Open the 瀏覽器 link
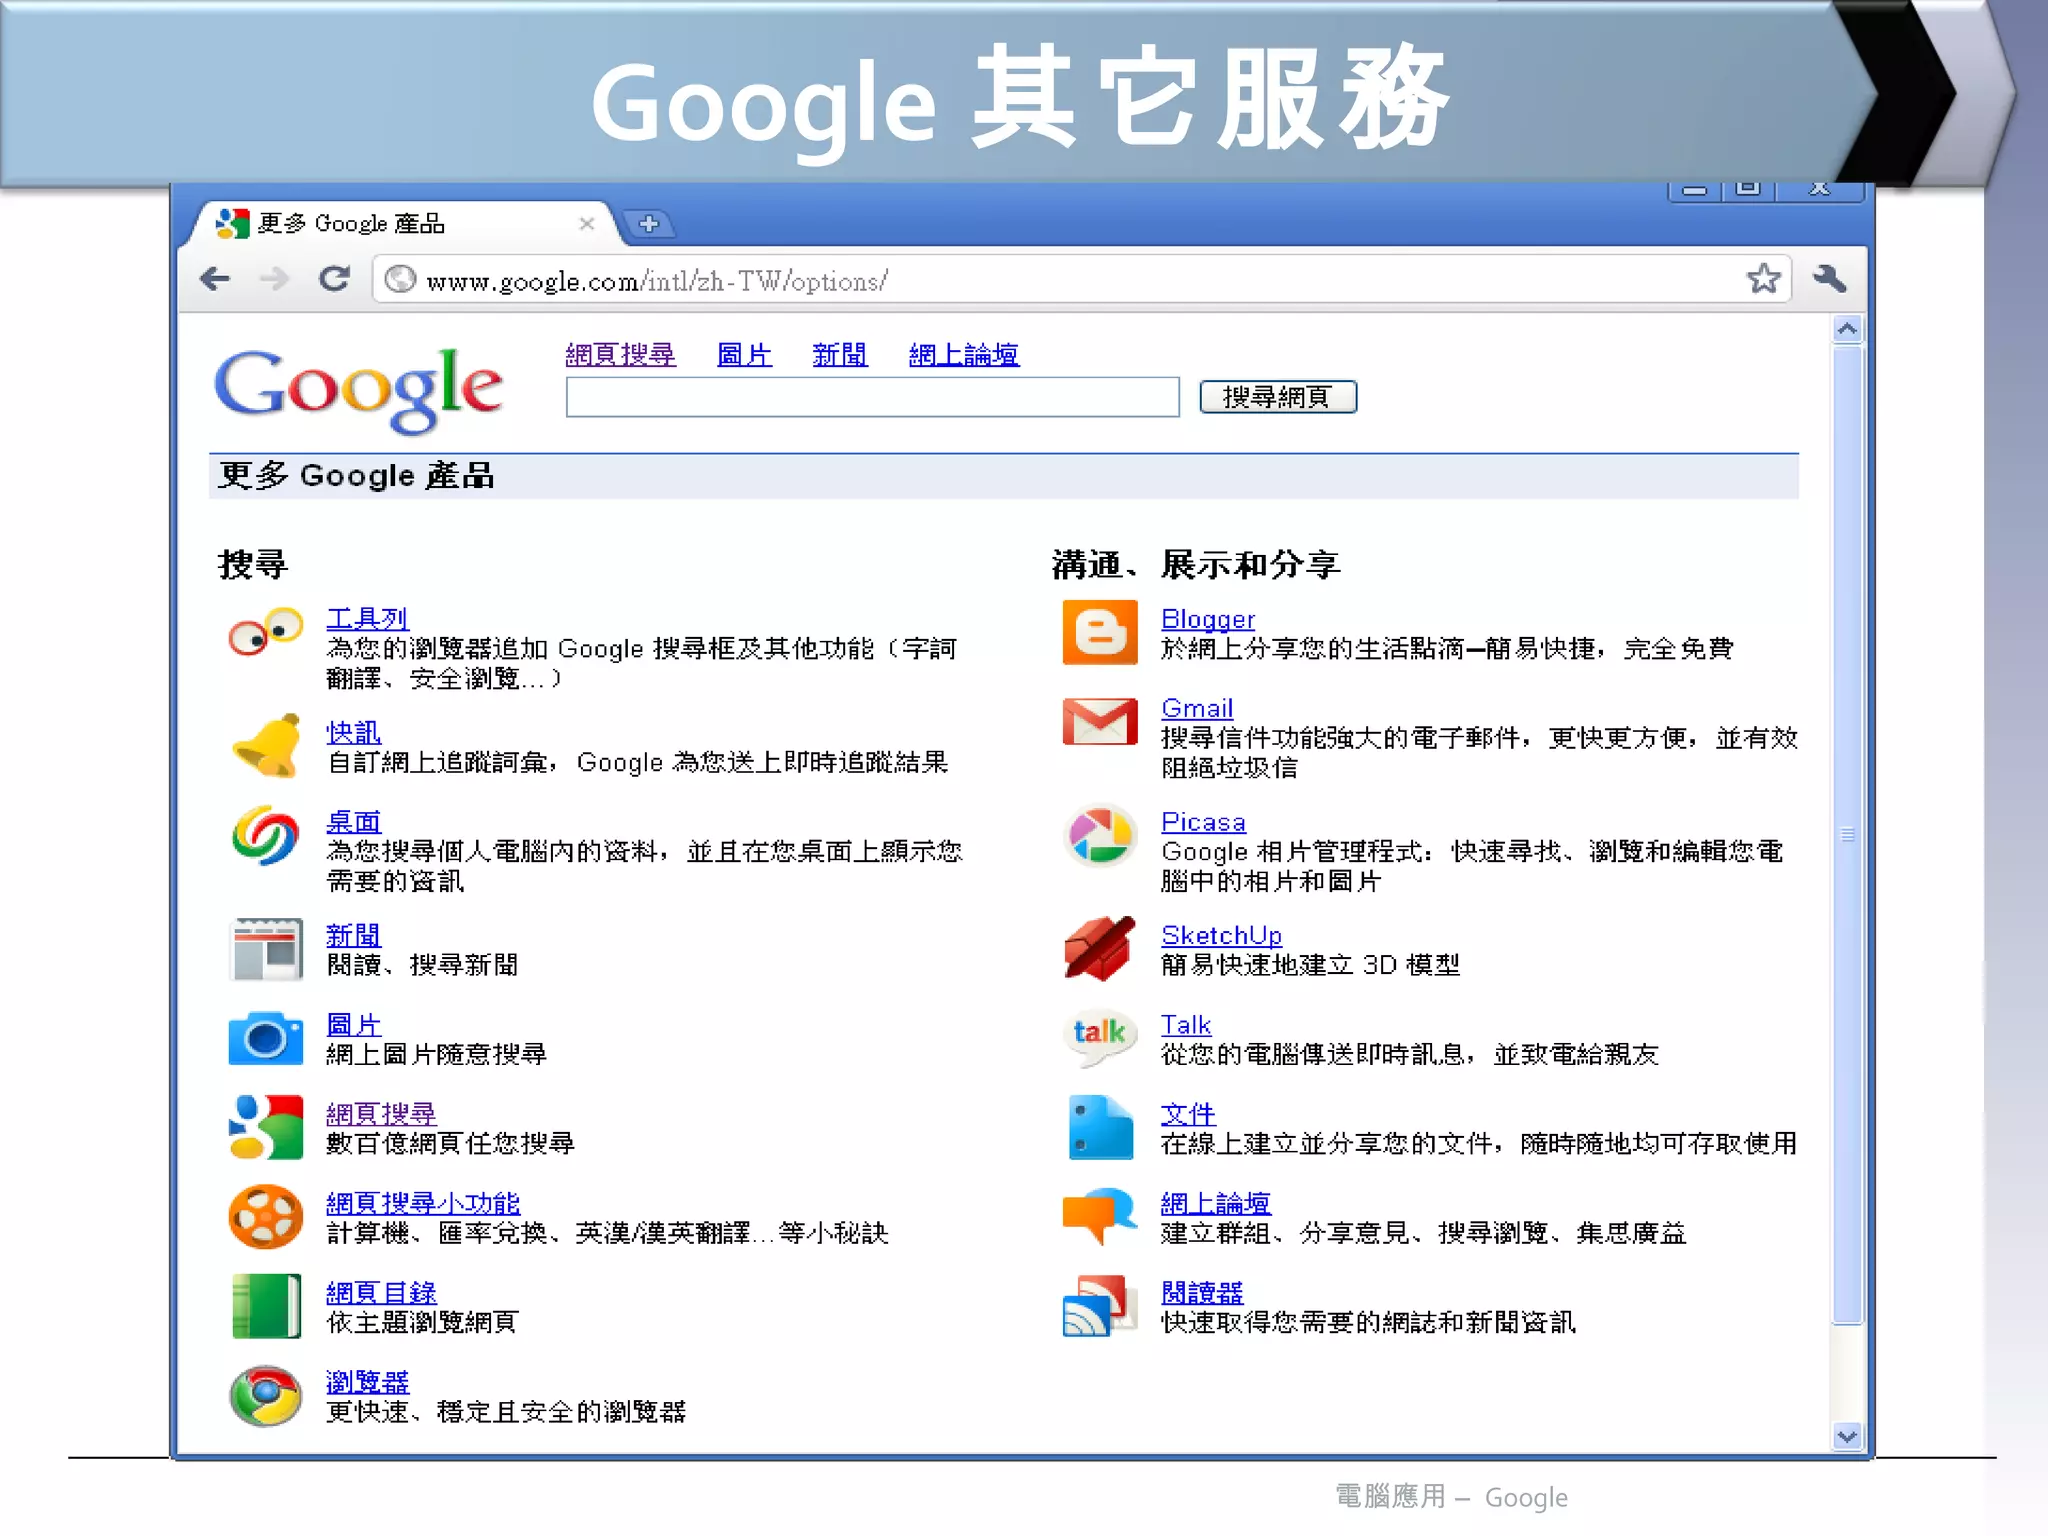Screen dimensions: 2048x1536 pos(367,1382)
